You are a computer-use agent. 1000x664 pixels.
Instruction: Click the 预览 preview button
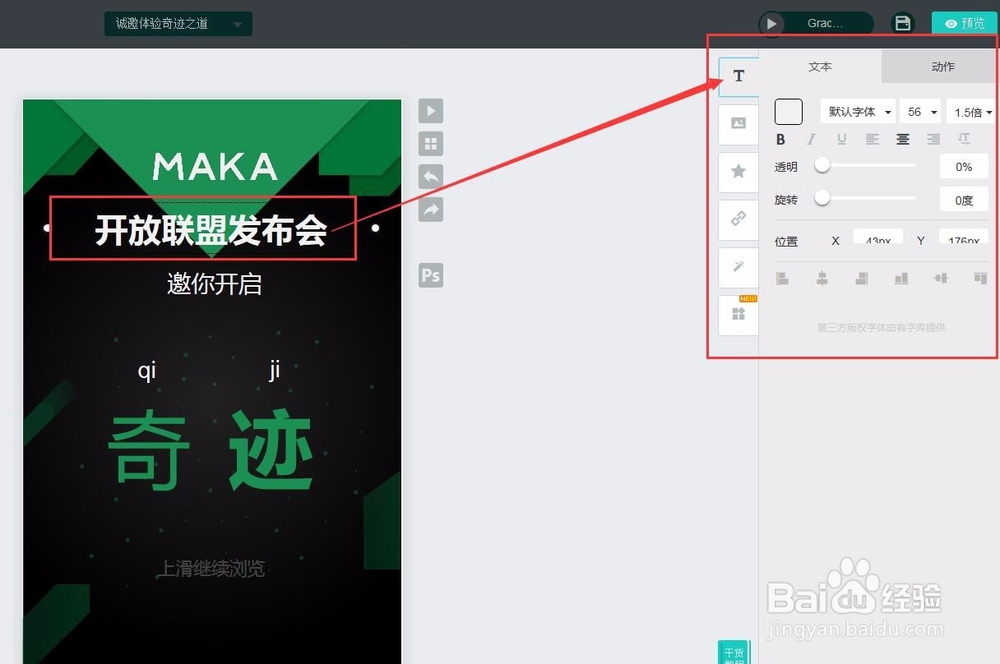(963, 22)
